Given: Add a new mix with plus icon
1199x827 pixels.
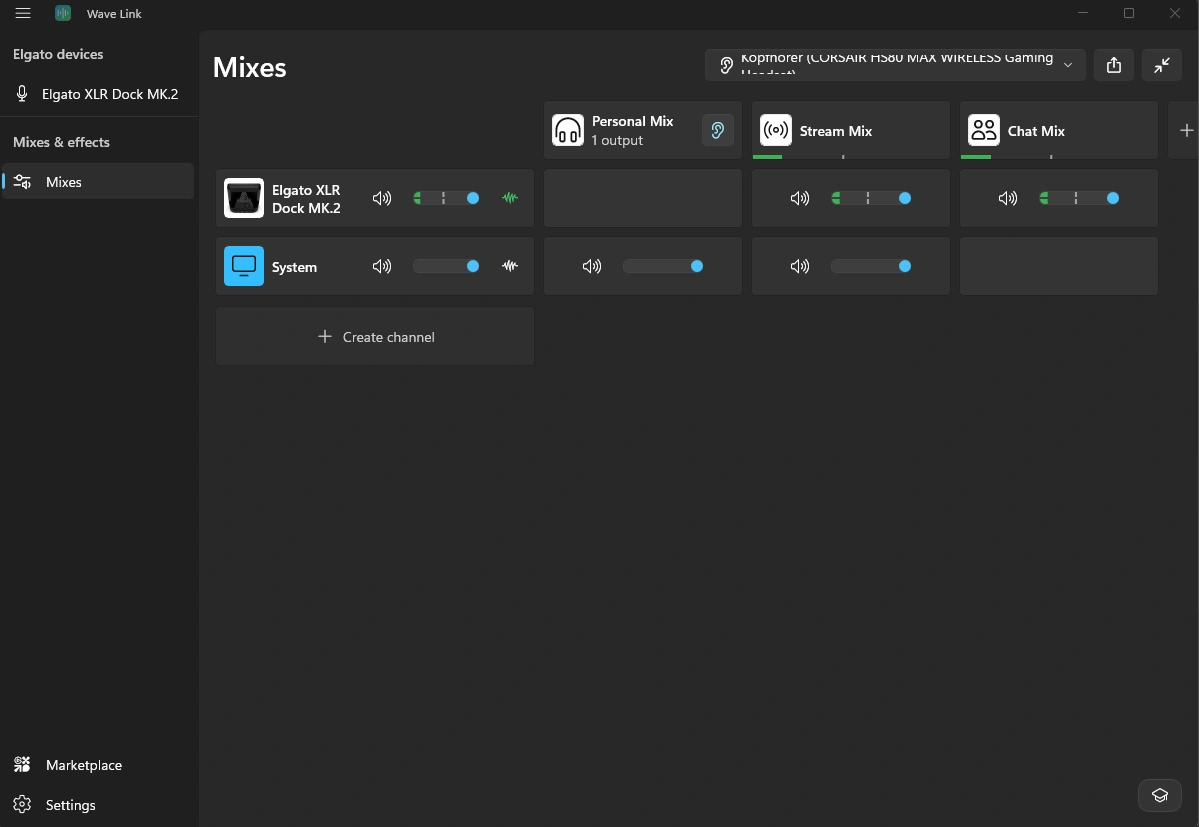Looking at the screenshot, I should [x=1186, y=131].
